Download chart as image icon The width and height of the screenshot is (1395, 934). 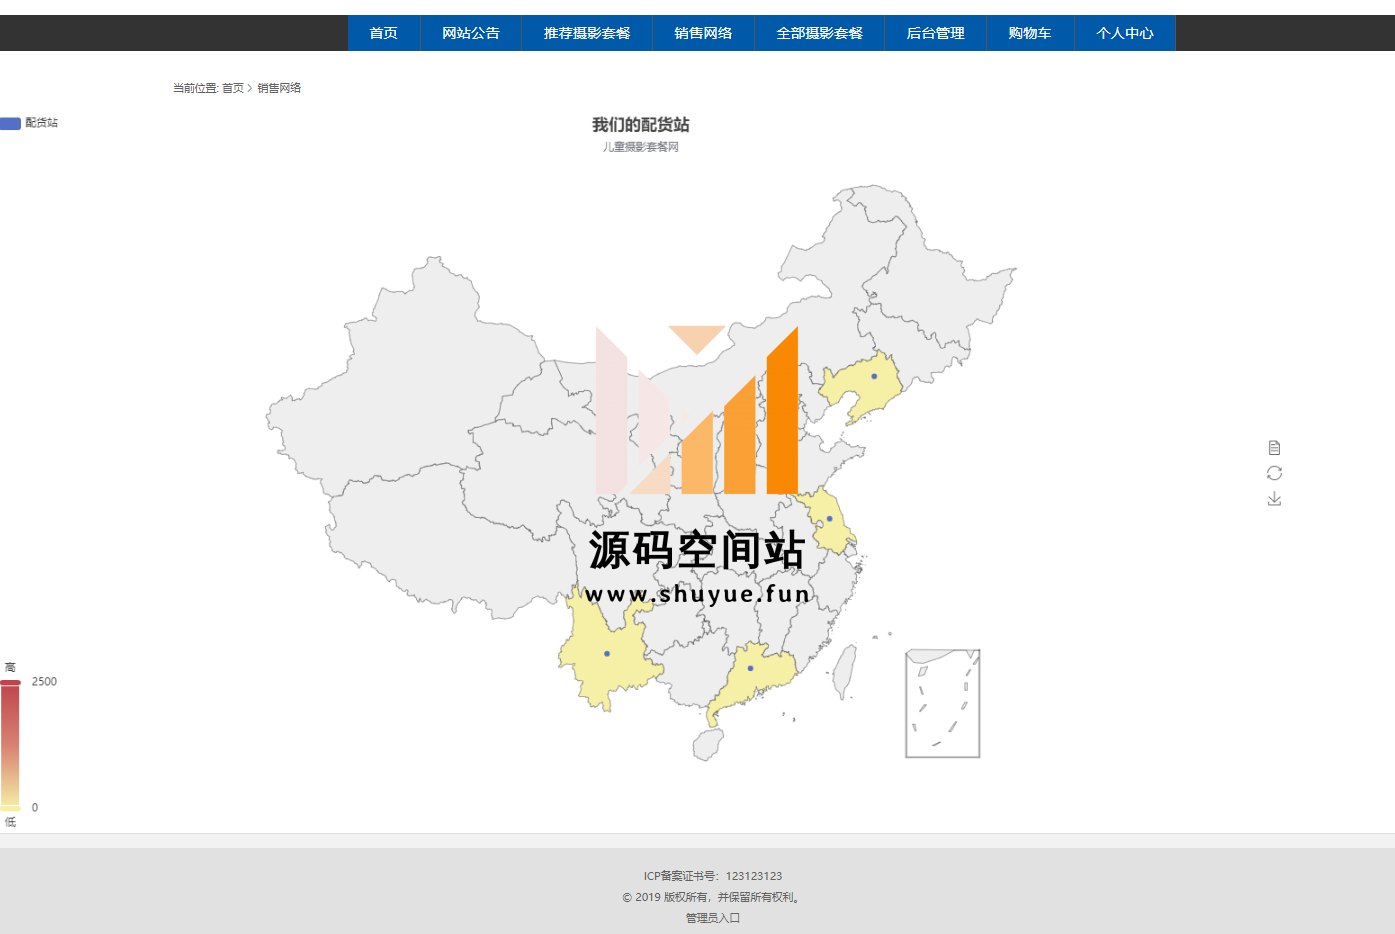pos(1274,498)
